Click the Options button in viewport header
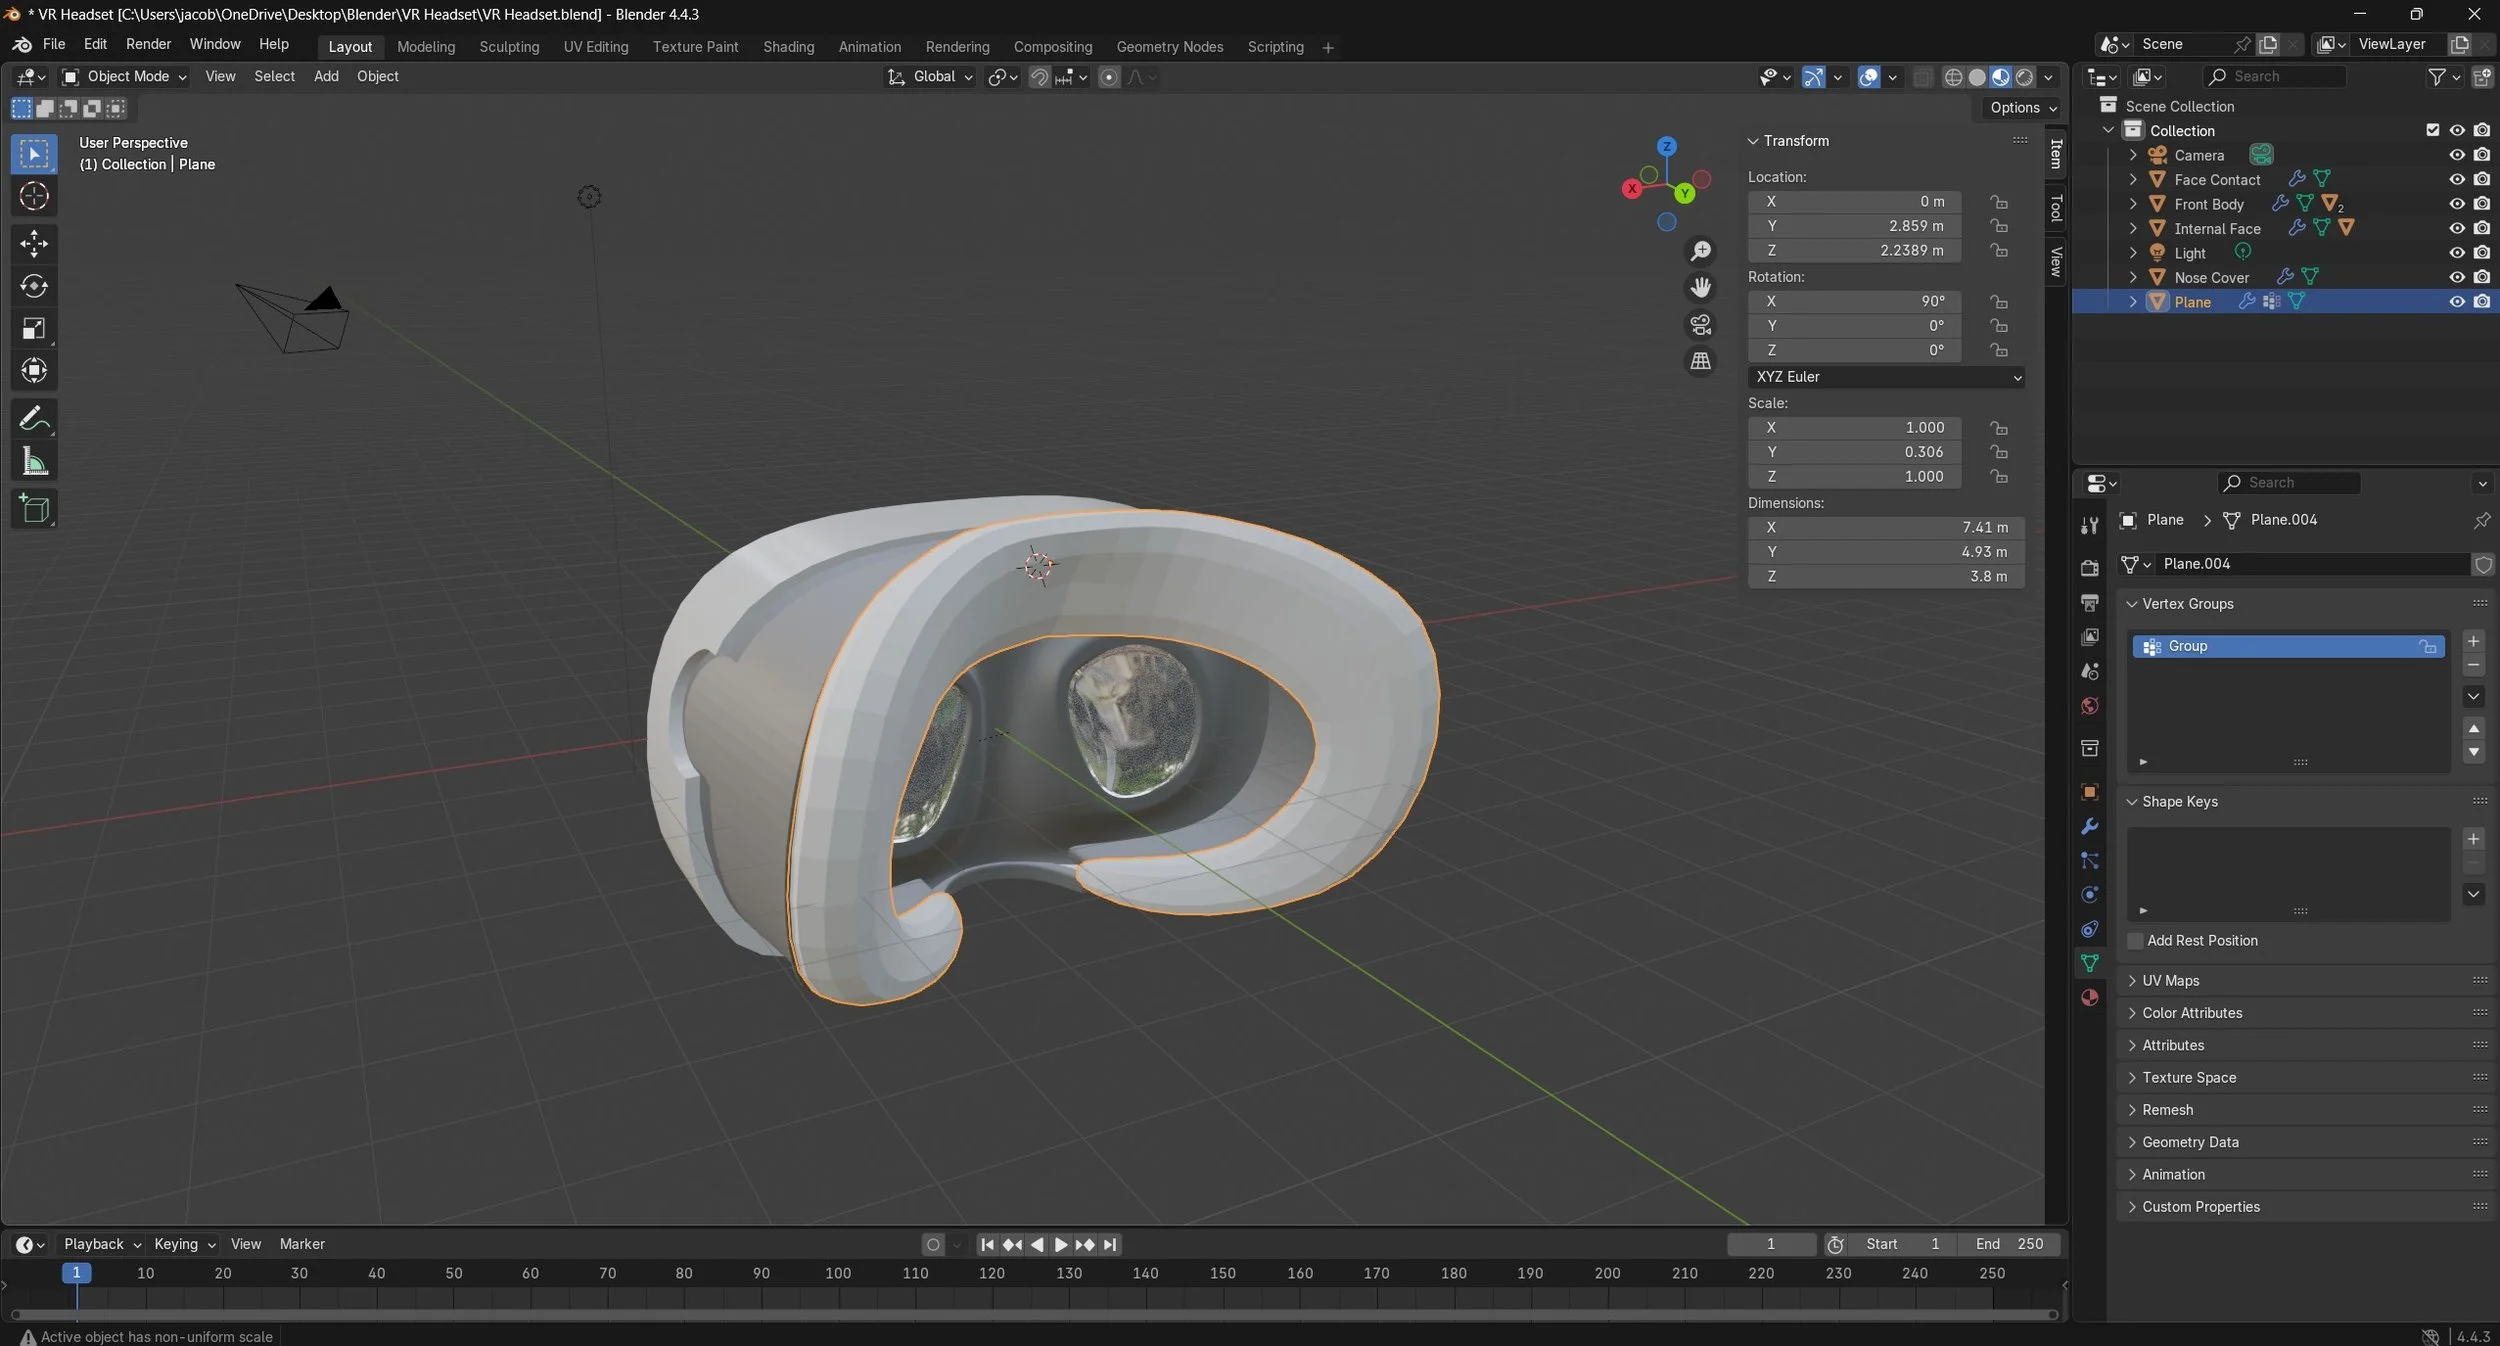The height and width of the screenshot is (1346, 2500). coord(2022,108)
